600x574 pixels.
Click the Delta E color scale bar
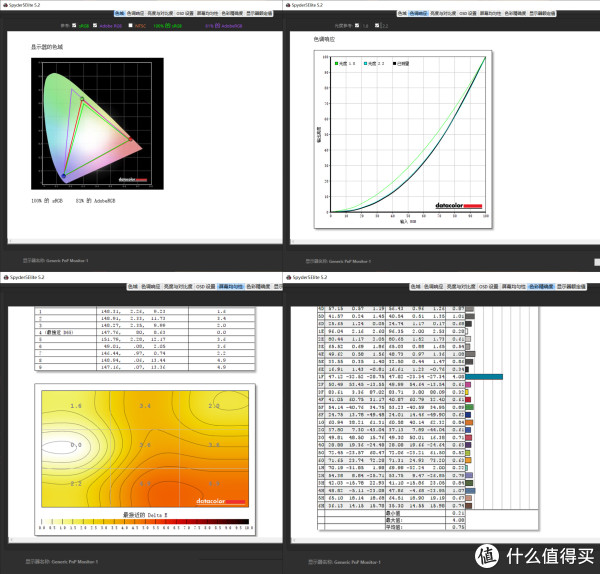(x=145, y=522)
